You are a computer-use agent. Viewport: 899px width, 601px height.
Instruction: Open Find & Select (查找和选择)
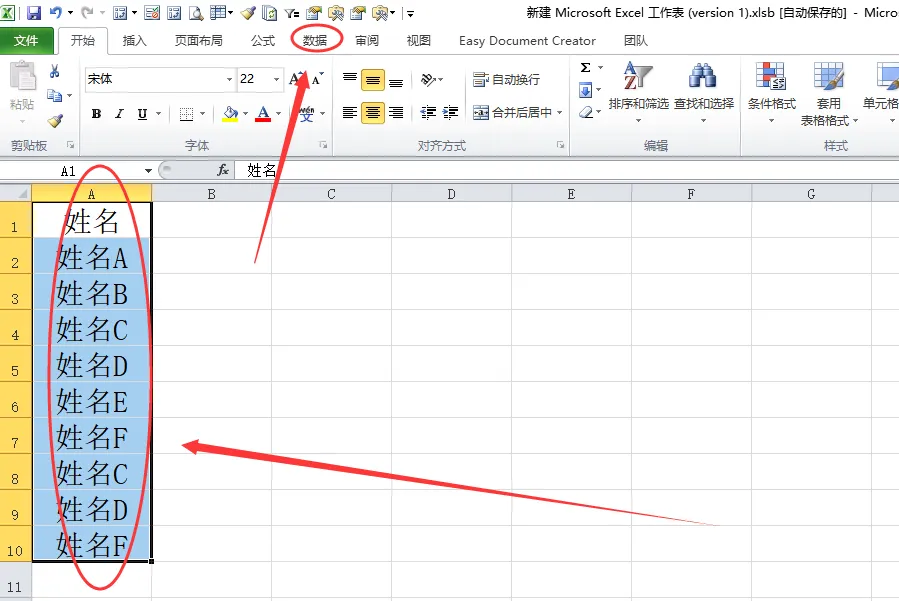pyautogui.click(x=703, y=92)
